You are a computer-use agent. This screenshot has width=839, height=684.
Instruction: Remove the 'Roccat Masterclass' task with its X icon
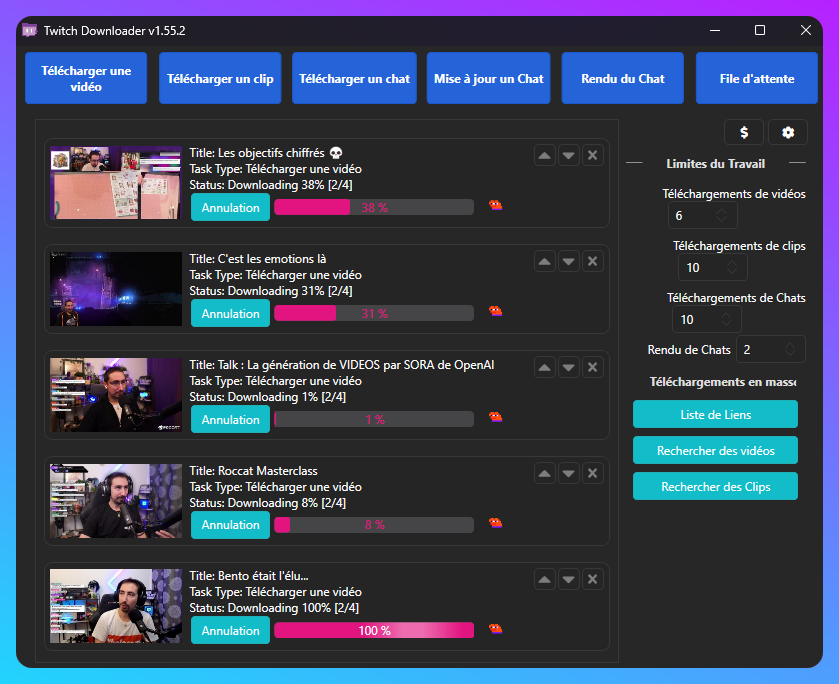[592, 472]
